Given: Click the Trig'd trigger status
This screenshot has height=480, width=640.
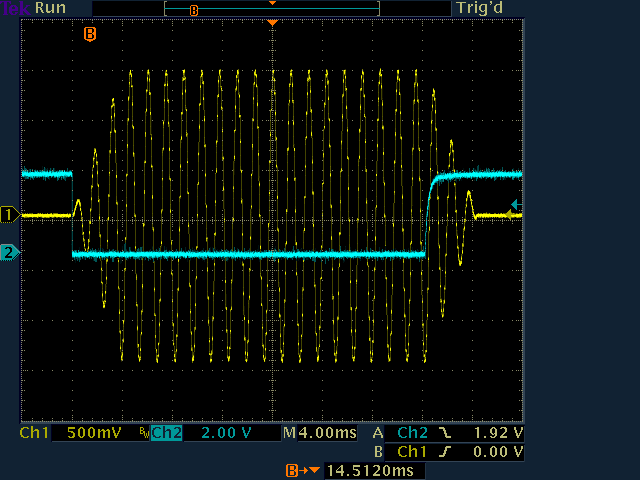Looking at the screenshot, I should coord(480,8).
